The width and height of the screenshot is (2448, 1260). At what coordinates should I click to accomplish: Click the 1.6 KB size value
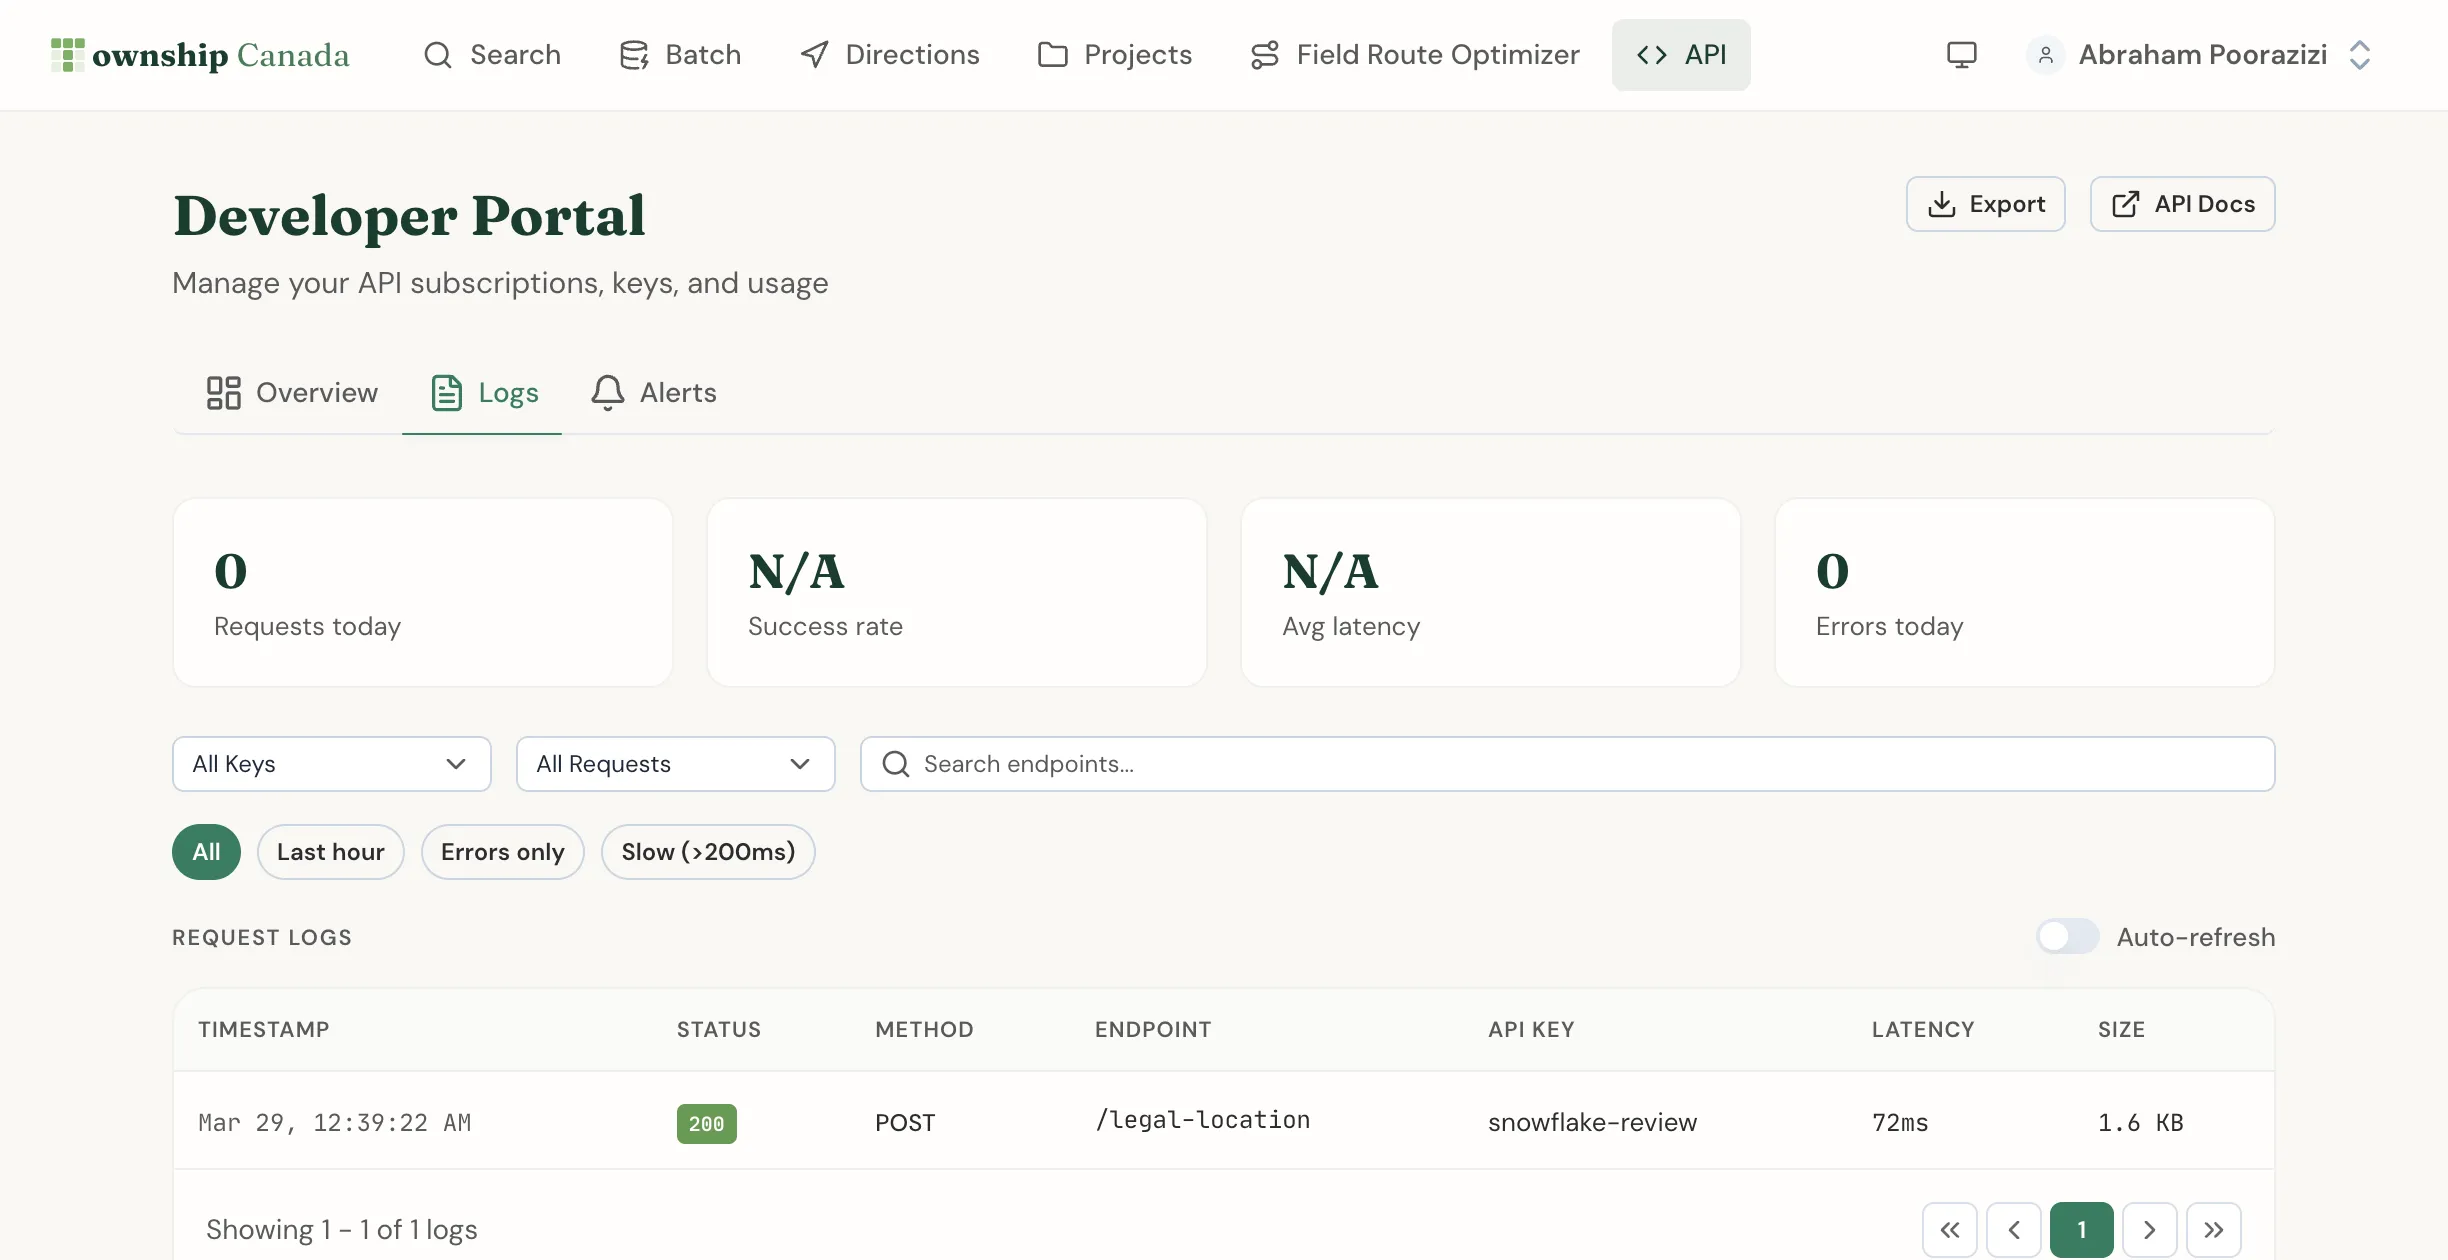click(x=2140, y=1123)
